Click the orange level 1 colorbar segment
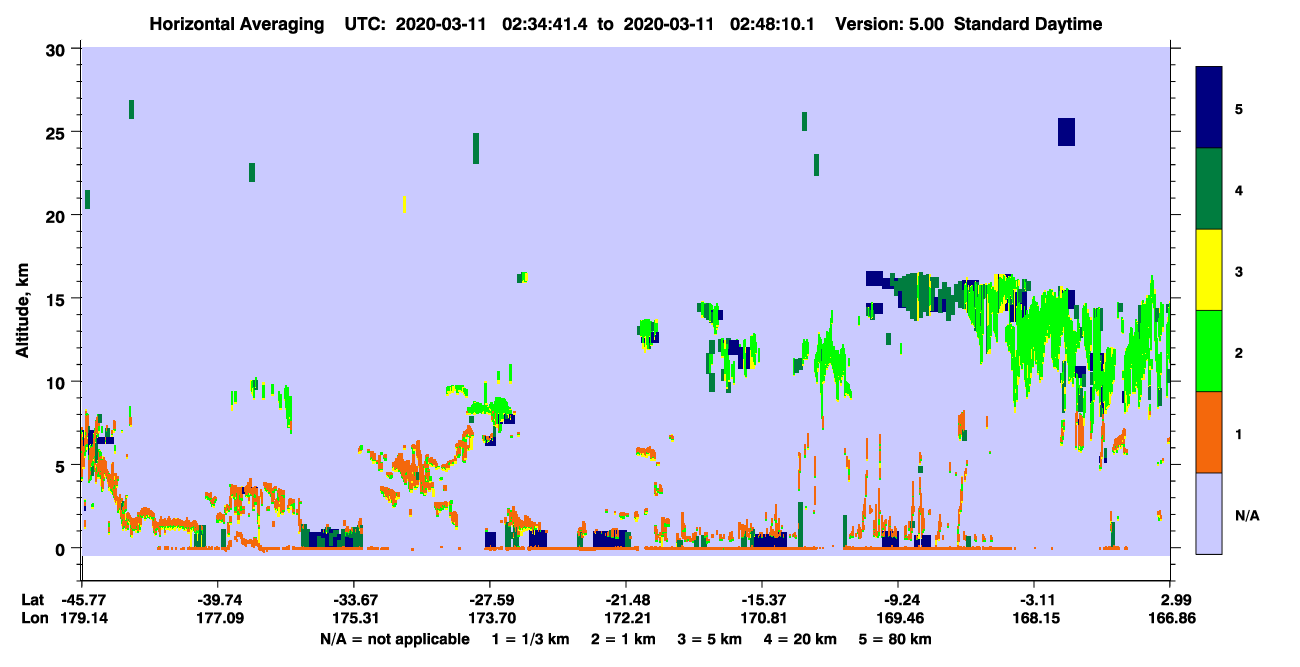This screenshot has height=667, width=1300. pyautogui.click(x=1209, y=432)
